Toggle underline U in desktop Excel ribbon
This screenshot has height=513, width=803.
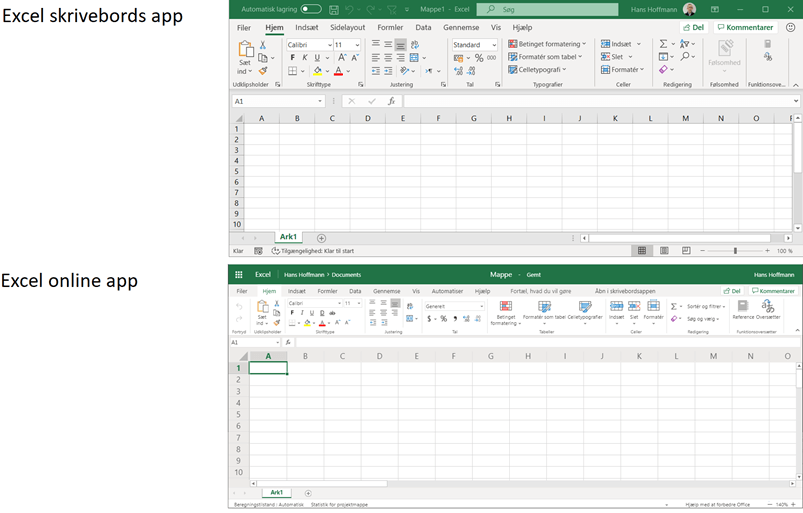(317, 58)
